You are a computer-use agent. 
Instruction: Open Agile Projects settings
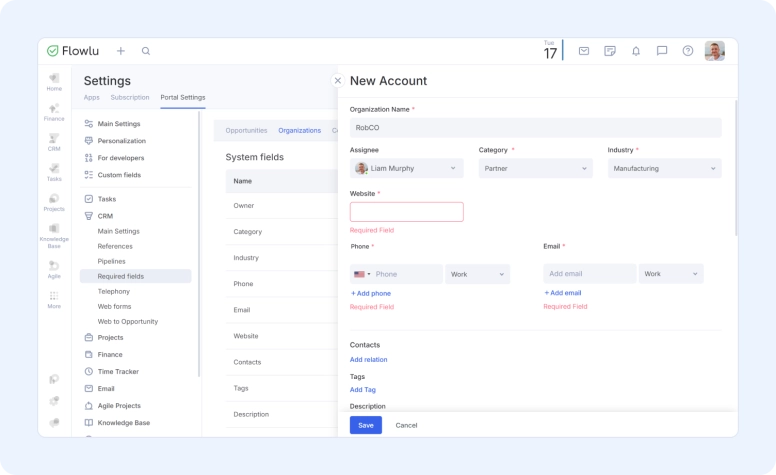[x=119, y=406]
